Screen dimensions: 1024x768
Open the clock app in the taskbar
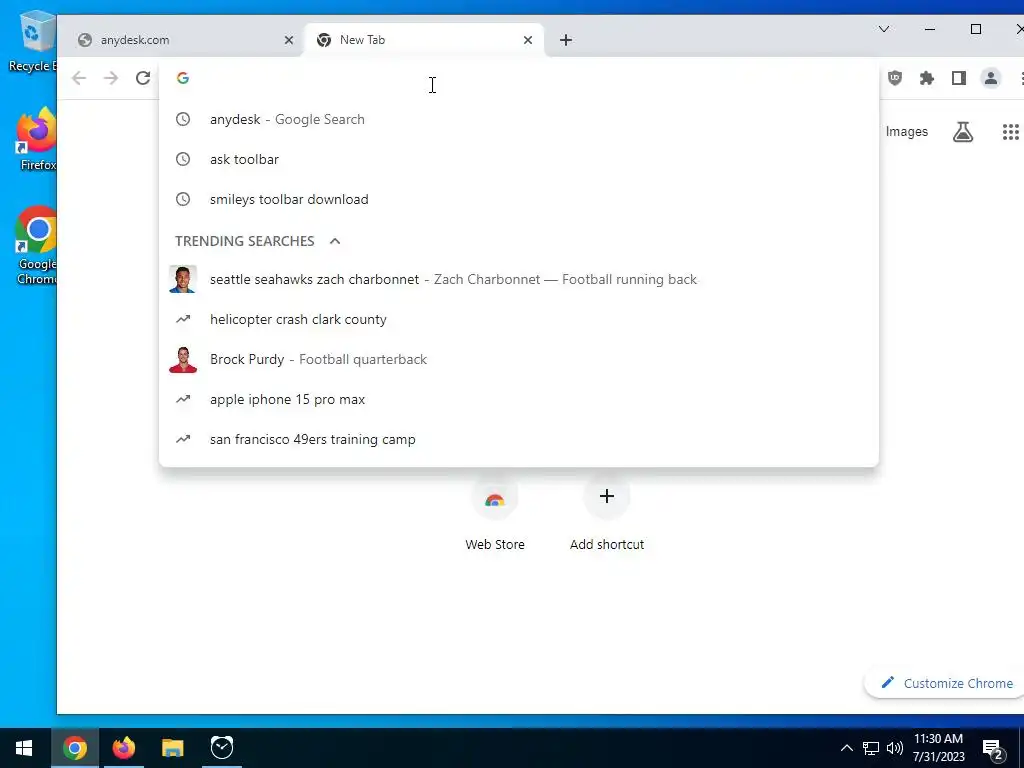click(x=222, y=748)
